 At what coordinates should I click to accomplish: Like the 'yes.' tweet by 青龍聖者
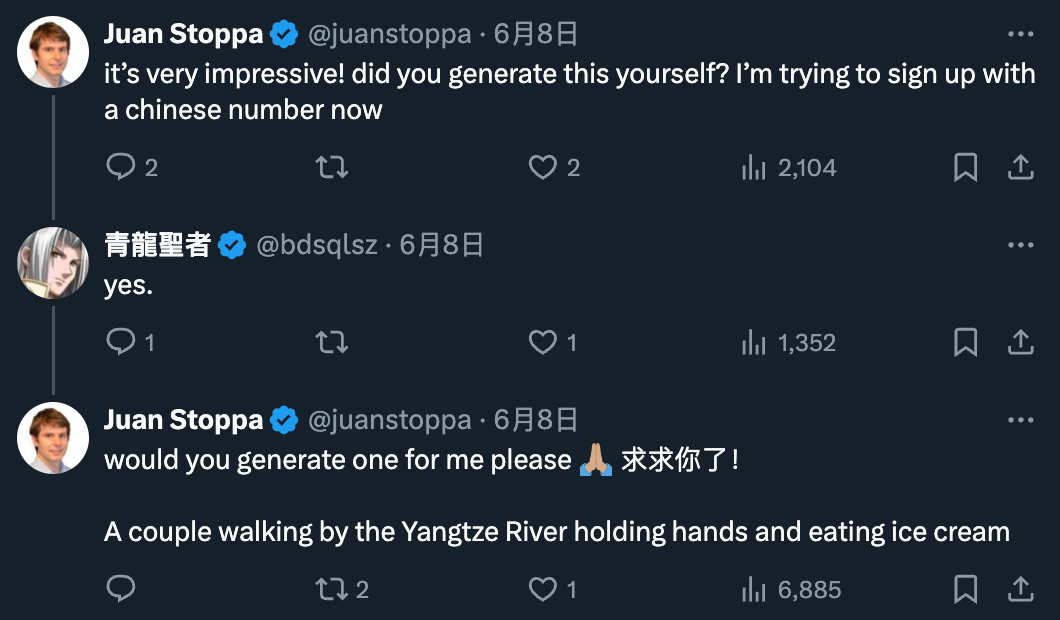543,343
